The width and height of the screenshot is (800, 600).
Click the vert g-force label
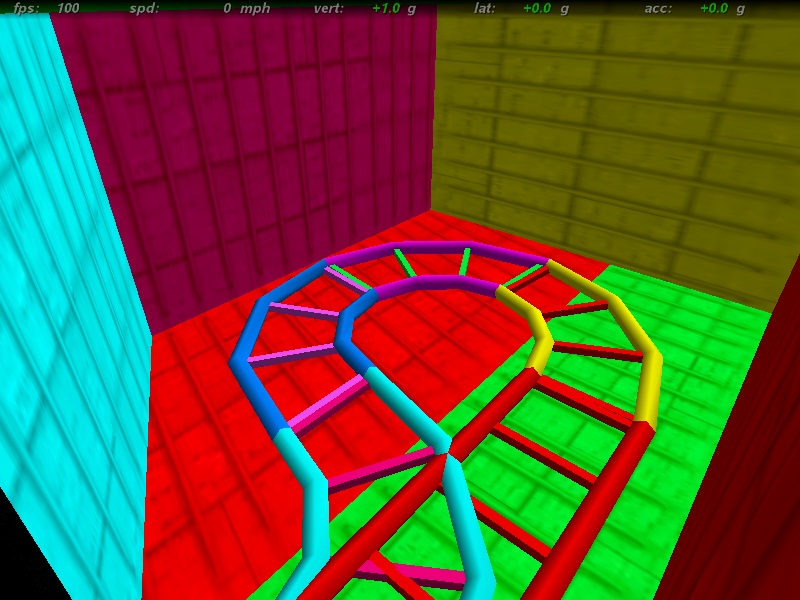[327, 8]
